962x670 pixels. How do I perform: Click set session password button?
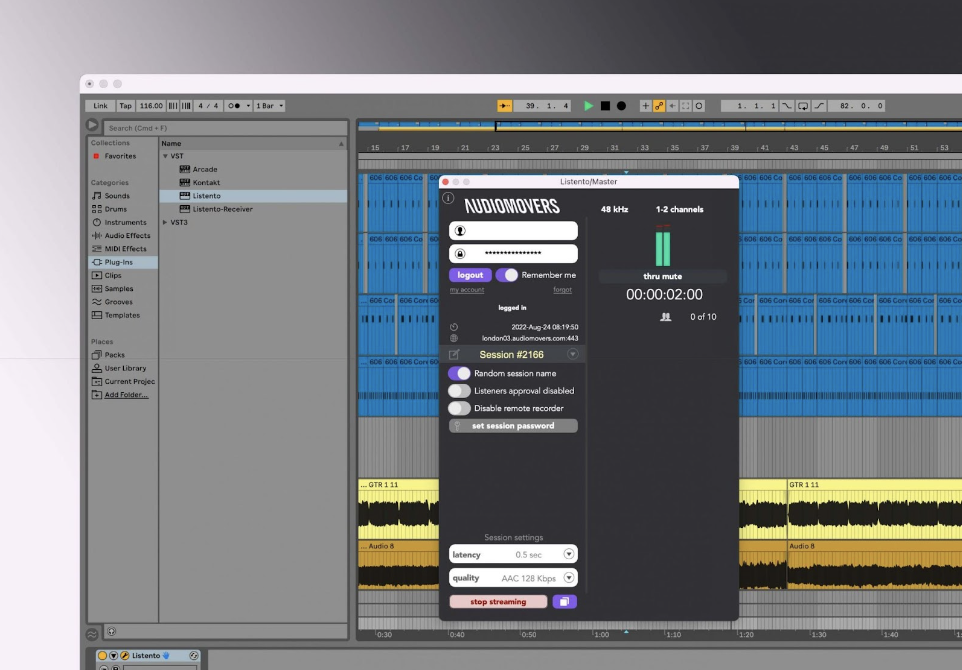(x=513, y=426)
